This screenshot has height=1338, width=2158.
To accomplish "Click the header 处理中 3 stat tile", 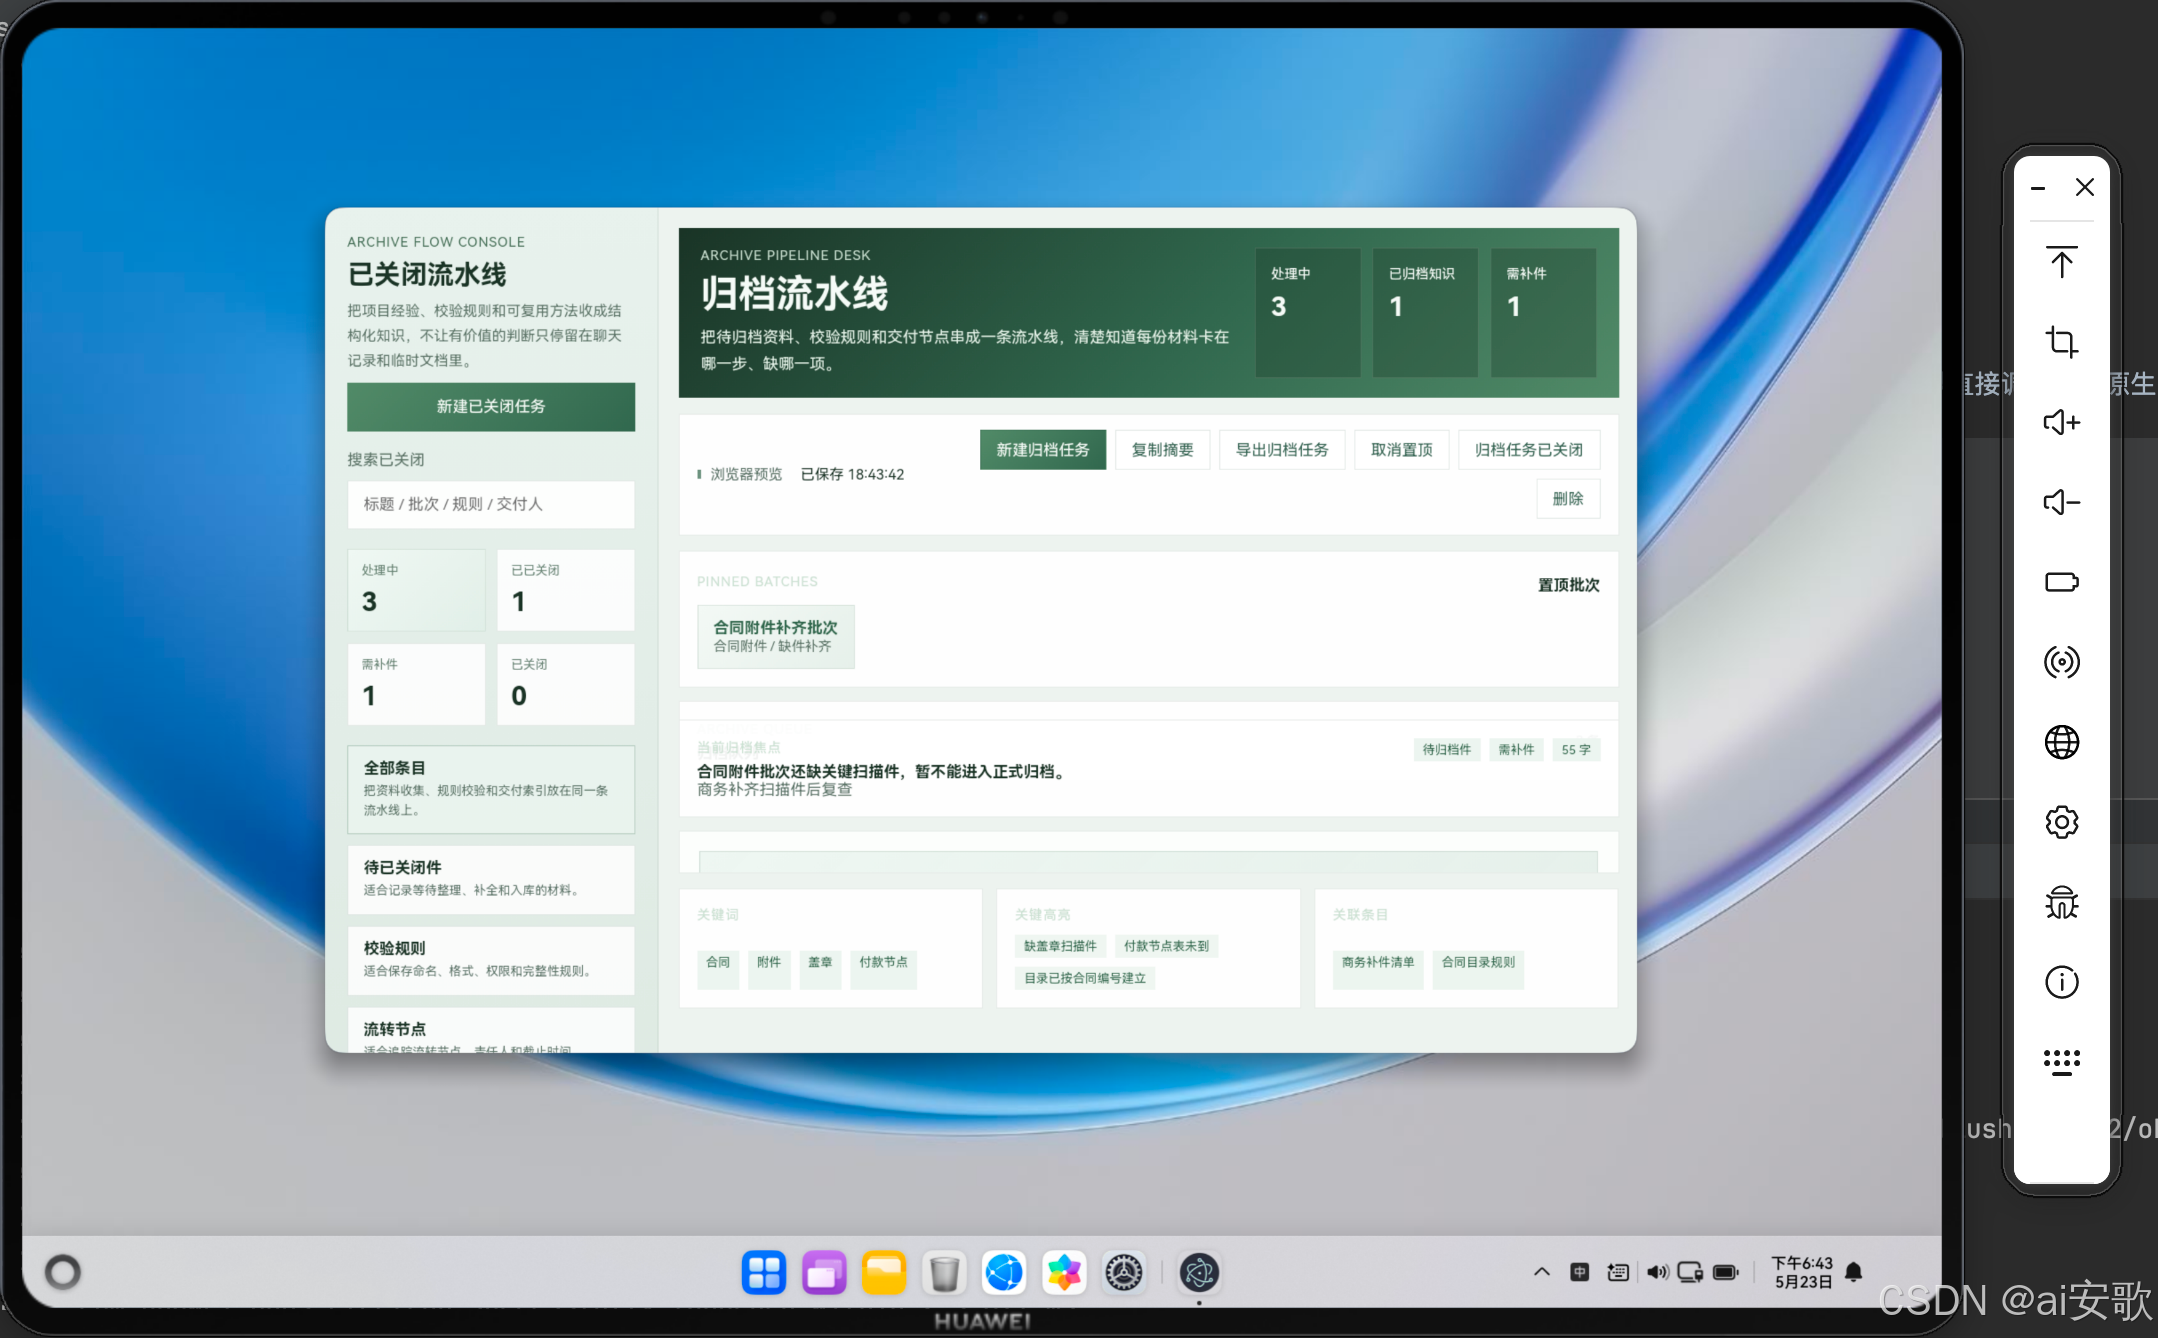I will coord(1307,312).
